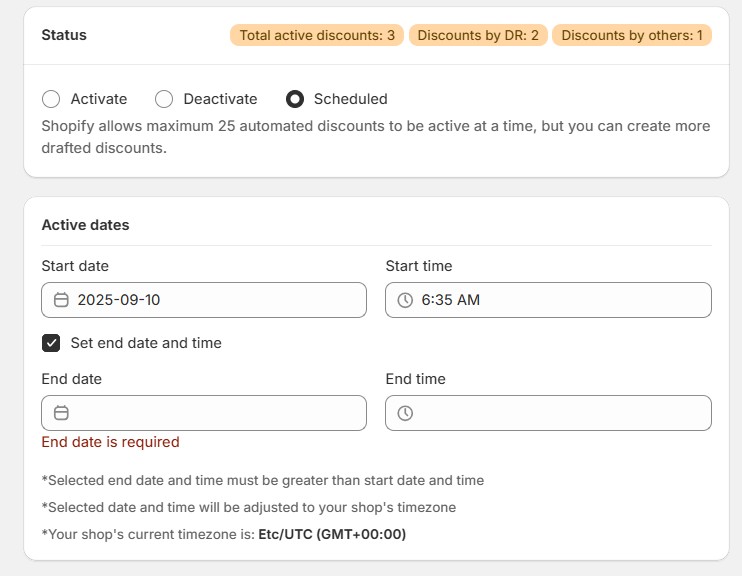Image resolution: width=742 pixels, height=576 pixels.
Task: Click the 'Set end date and time' label text
Action: (x=146, y=343)
